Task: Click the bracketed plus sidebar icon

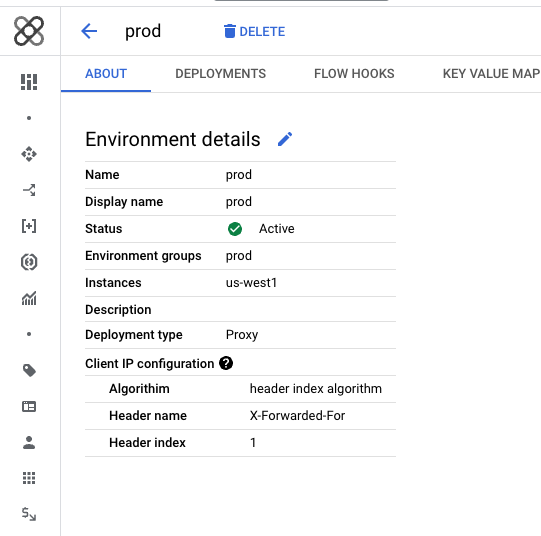Action: pos(29,226)
